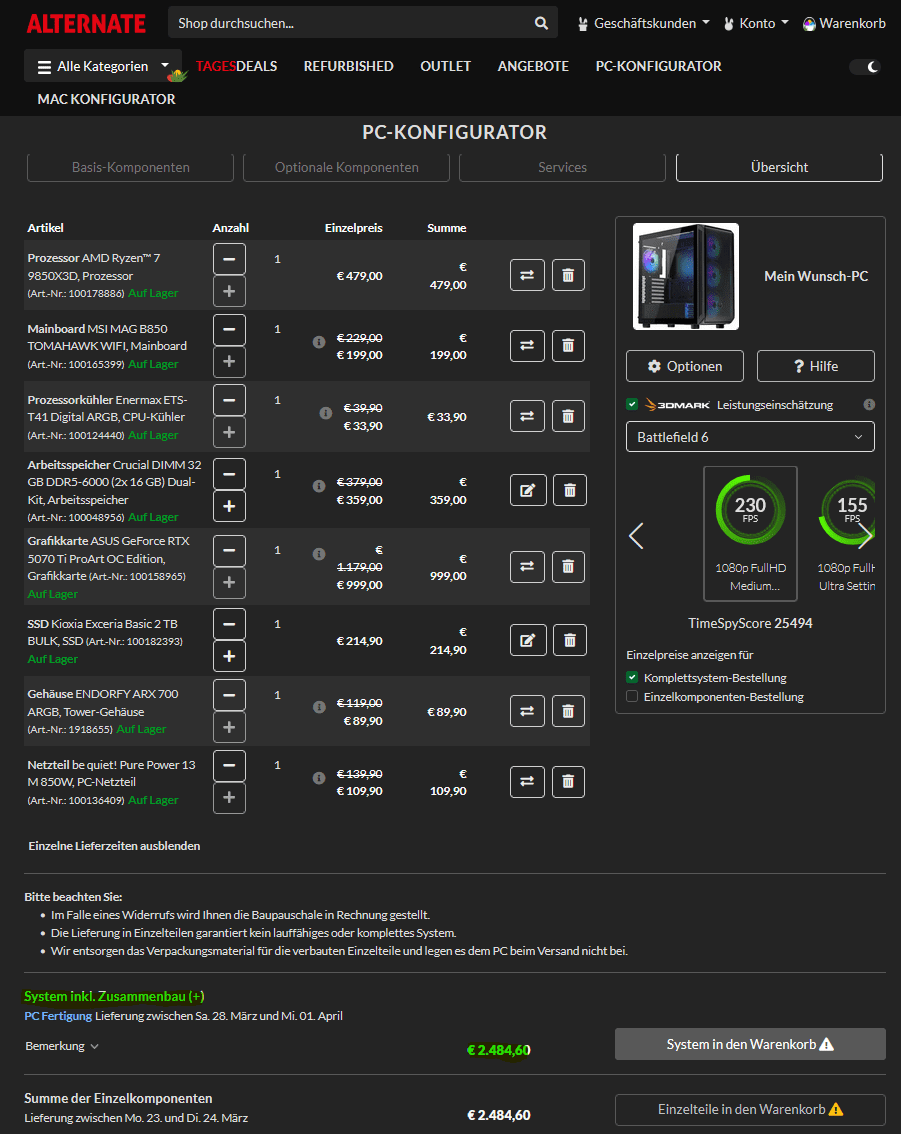The width and height of the screenshot is (901, 1134).
Task: Delete the AMD Ryzen processor row
Action: pos(568,275)
